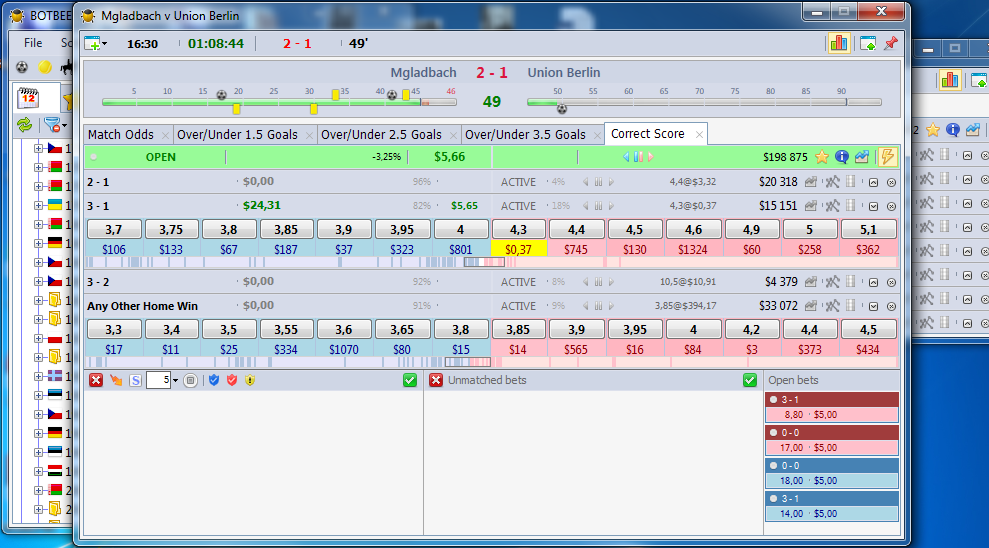
Task: Click the green refresh arrows icon
Action: click(25, 125)
